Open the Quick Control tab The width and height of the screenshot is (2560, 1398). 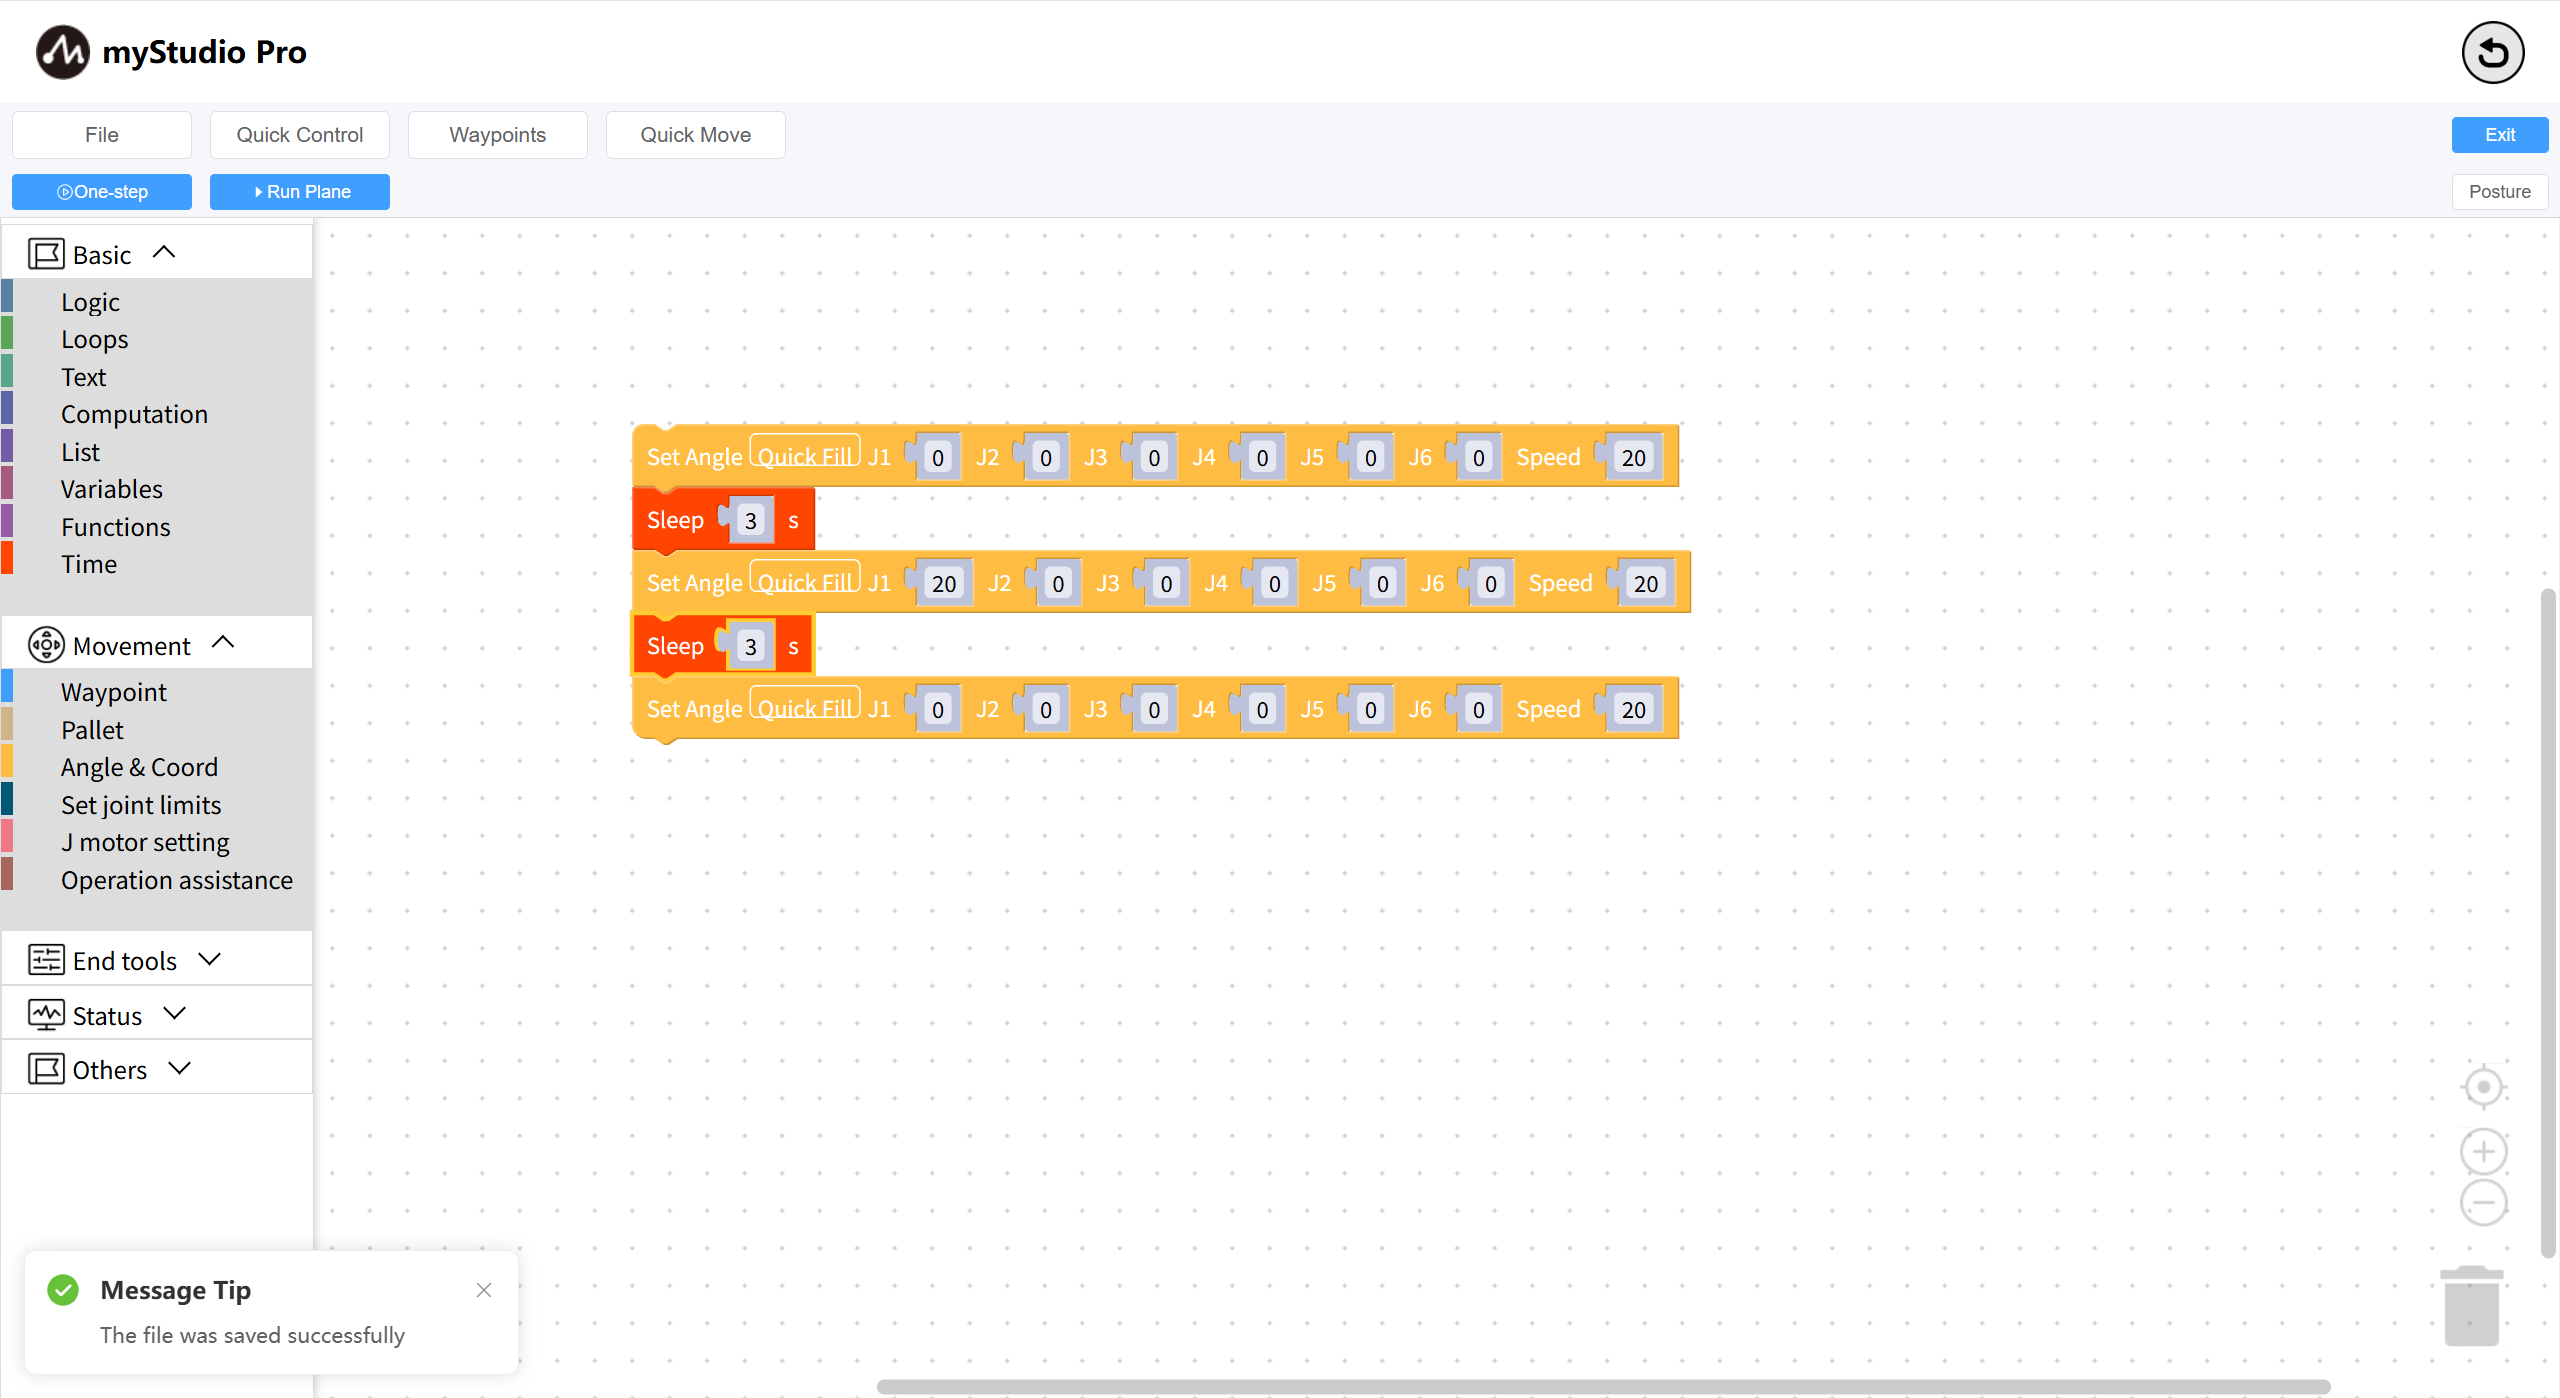(300, 135)
